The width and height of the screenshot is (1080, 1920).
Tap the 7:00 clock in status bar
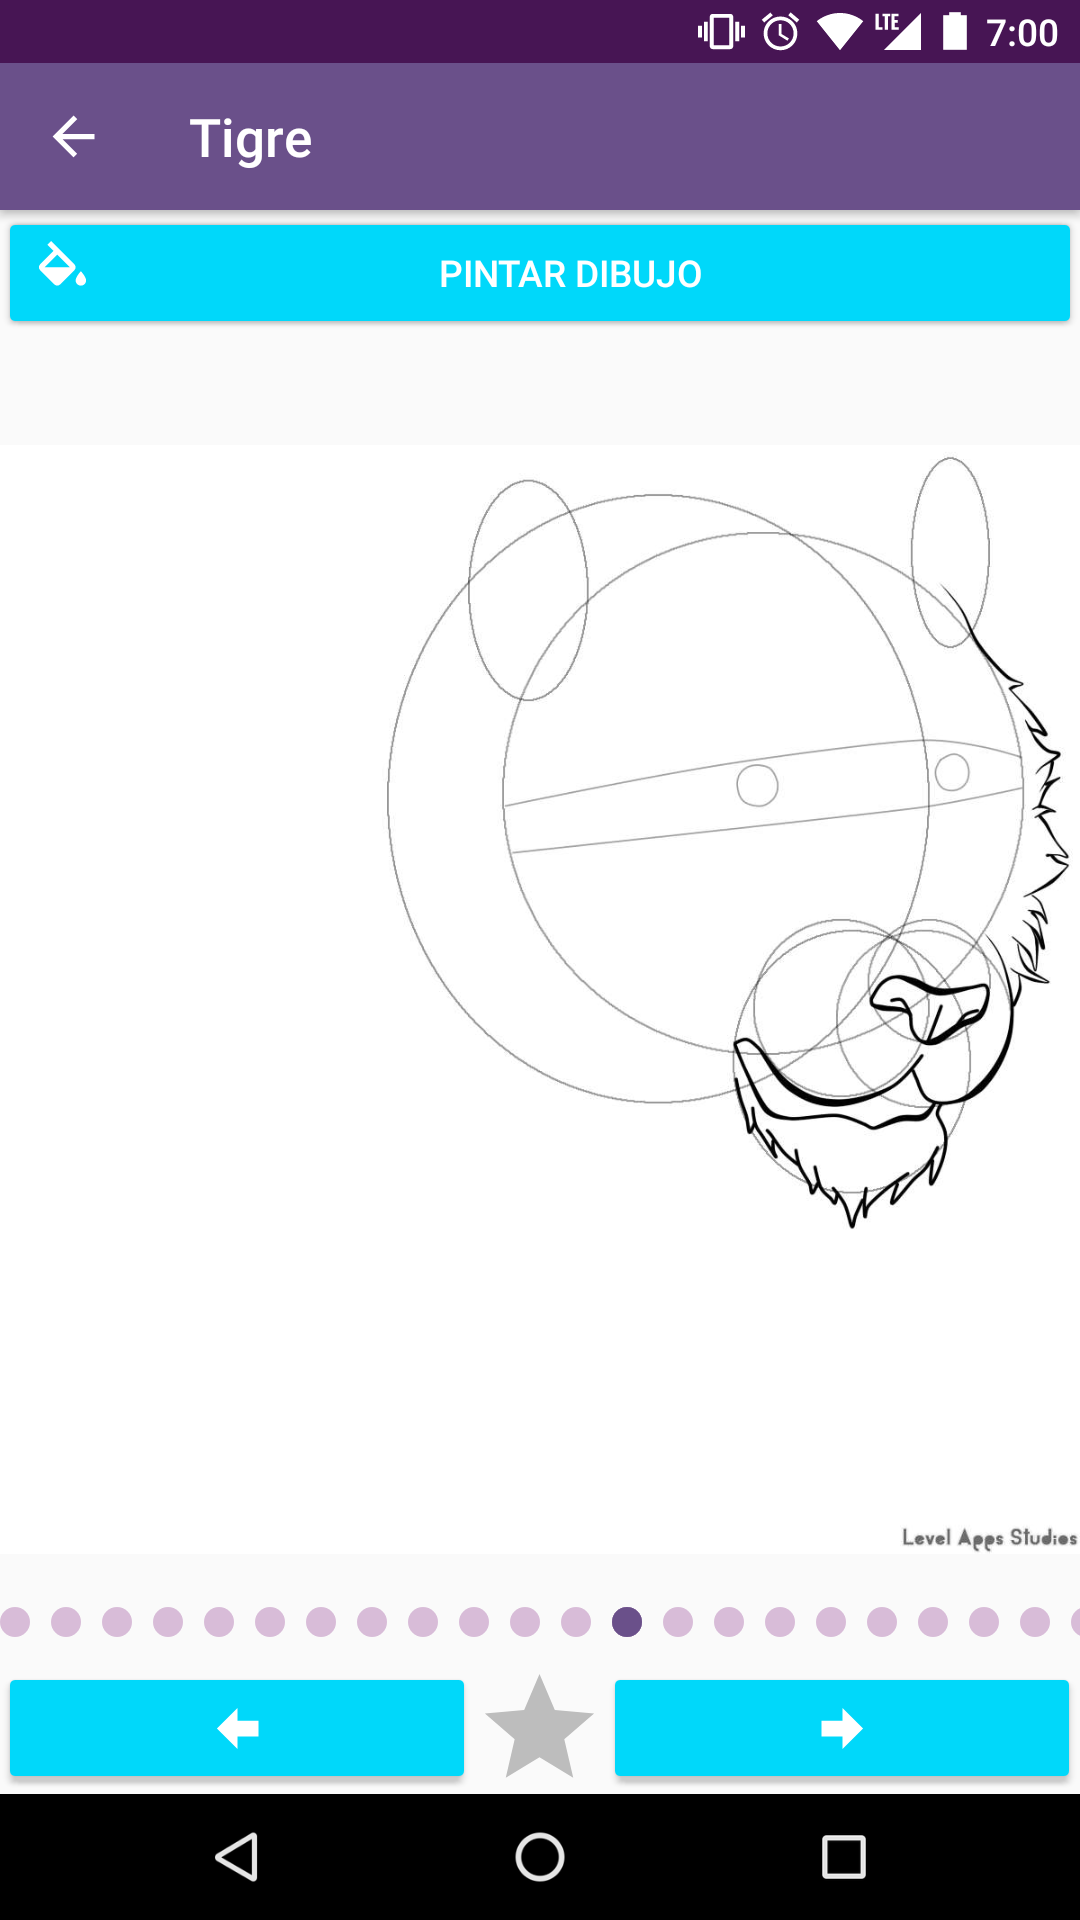coord(1022,33)
